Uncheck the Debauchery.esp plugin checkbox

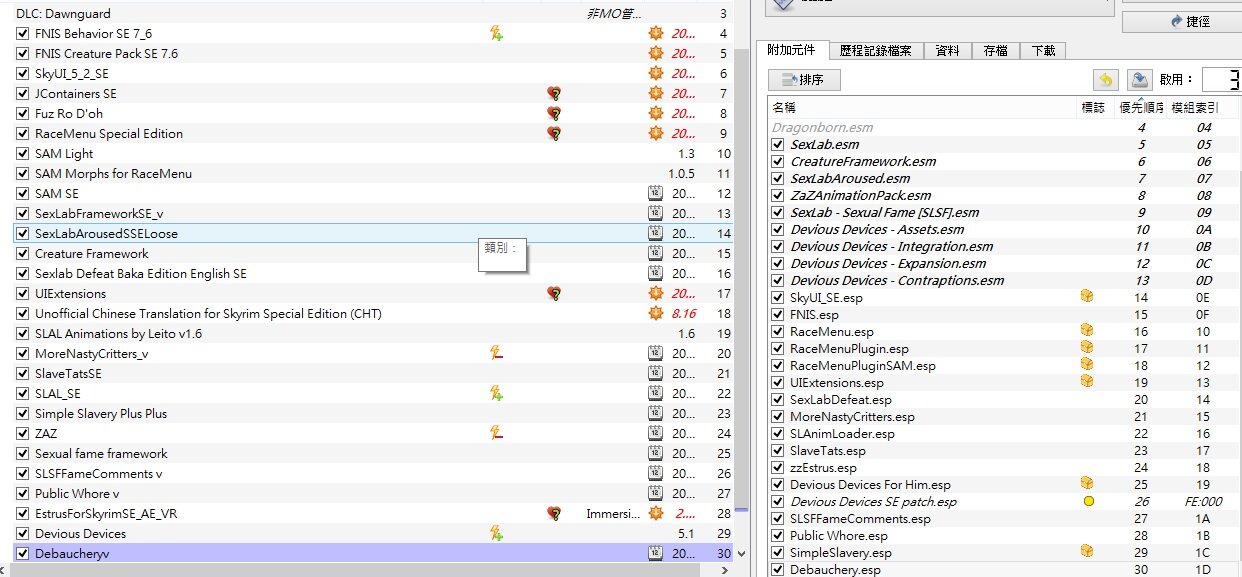click(778, 569)
